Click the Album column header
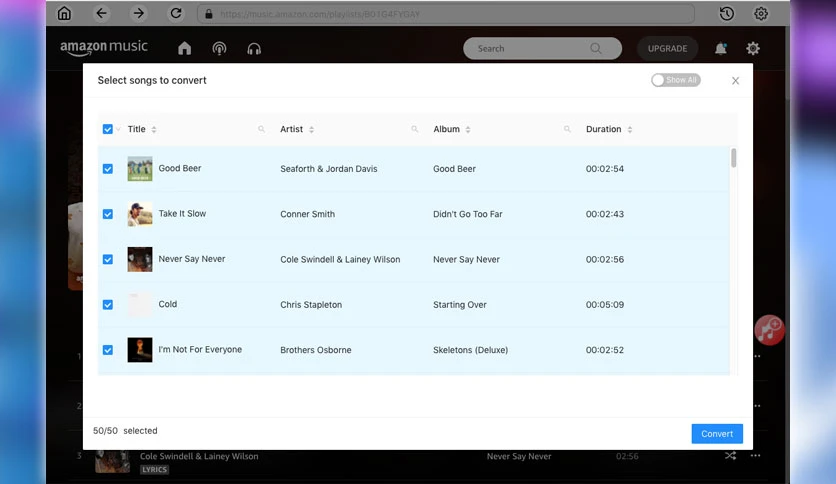The image size is (836, 484). point(446,129)
